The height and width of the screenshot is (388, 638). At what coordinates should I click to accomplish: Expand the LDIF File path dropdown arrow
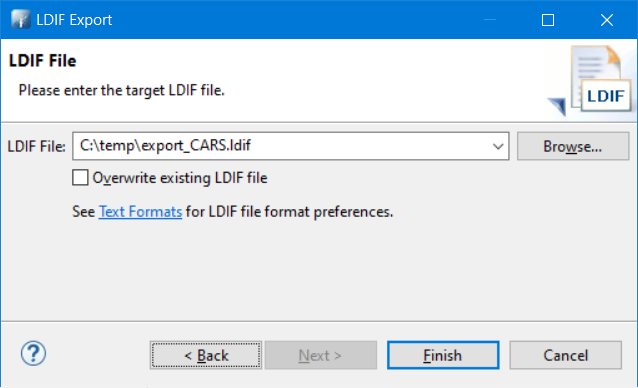click(498, 146)
